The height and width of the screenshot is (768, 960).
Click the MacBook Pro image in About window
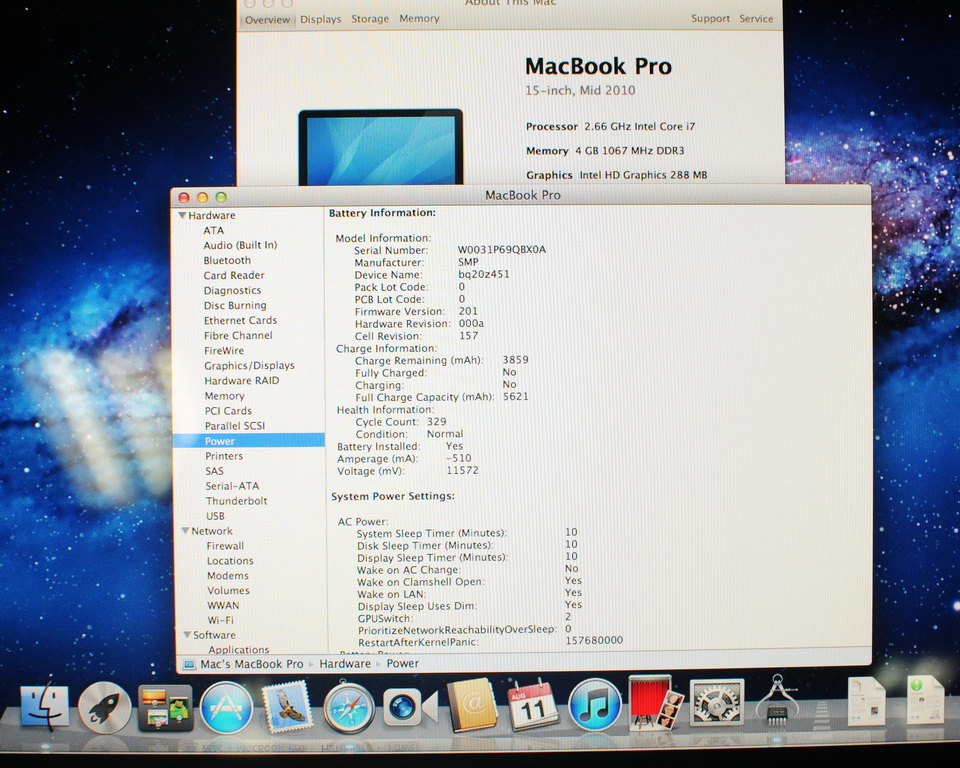[x=380, y=147]
